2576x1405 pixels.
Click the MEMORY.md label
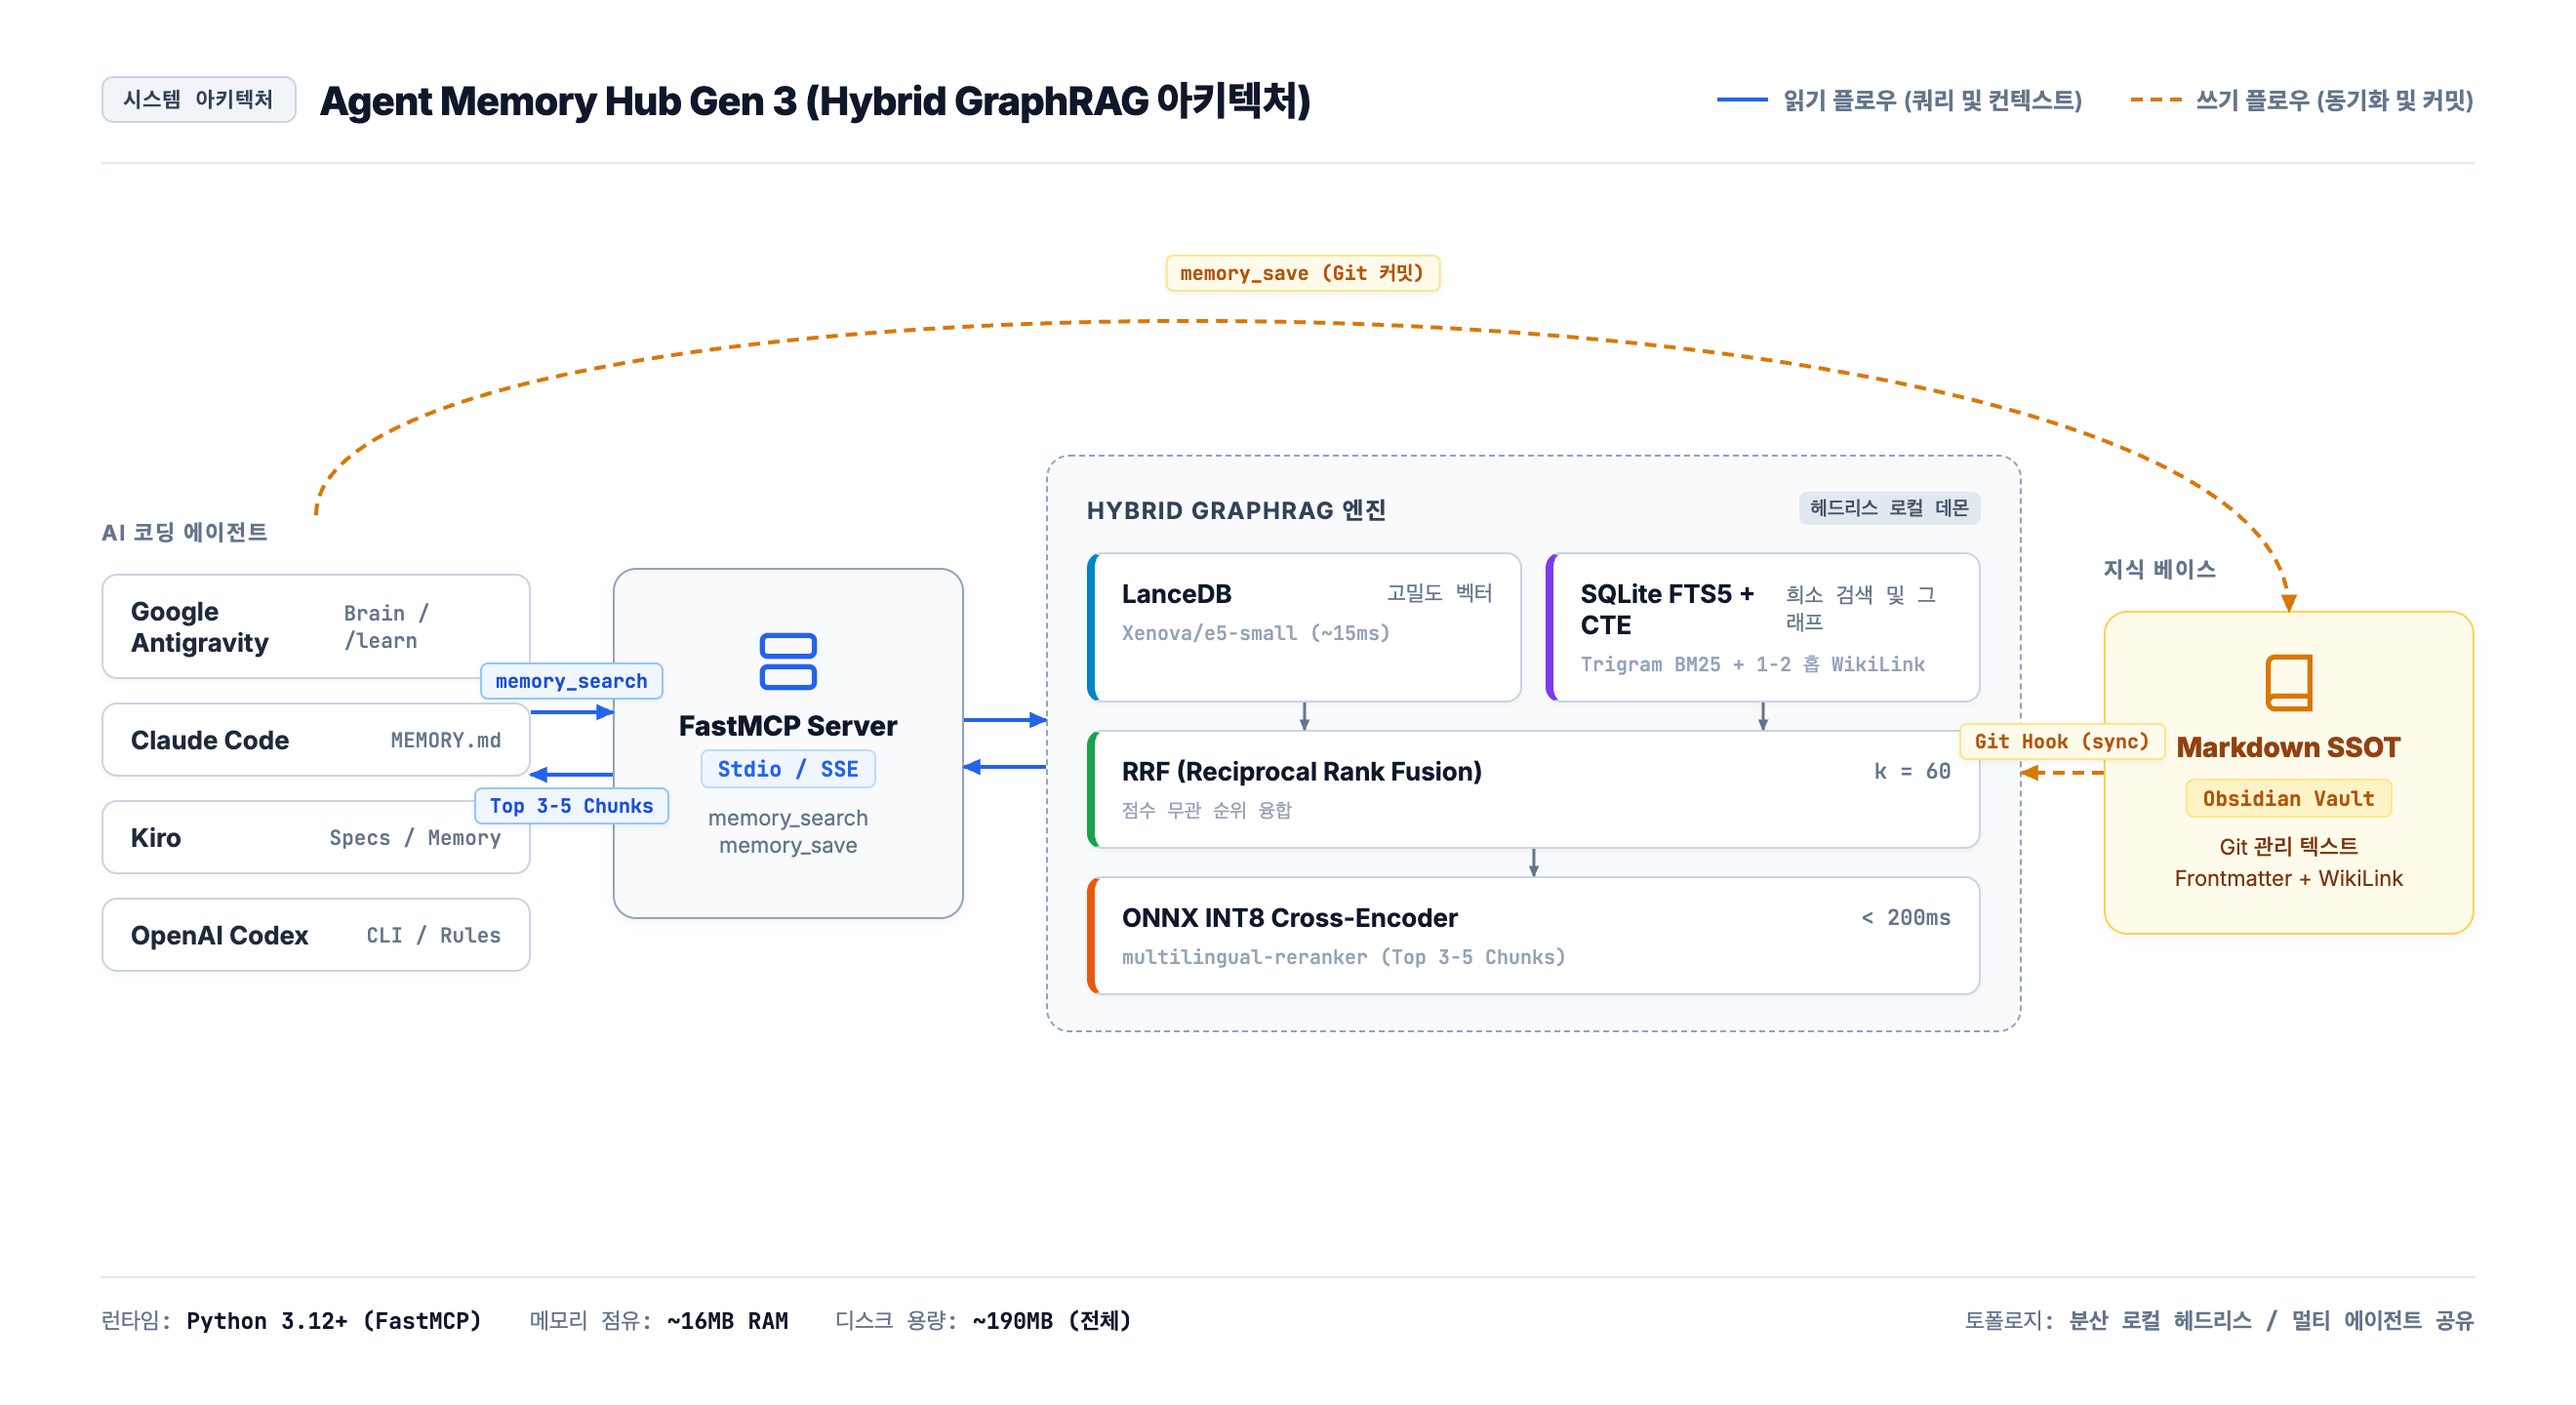tap(445, 740)
